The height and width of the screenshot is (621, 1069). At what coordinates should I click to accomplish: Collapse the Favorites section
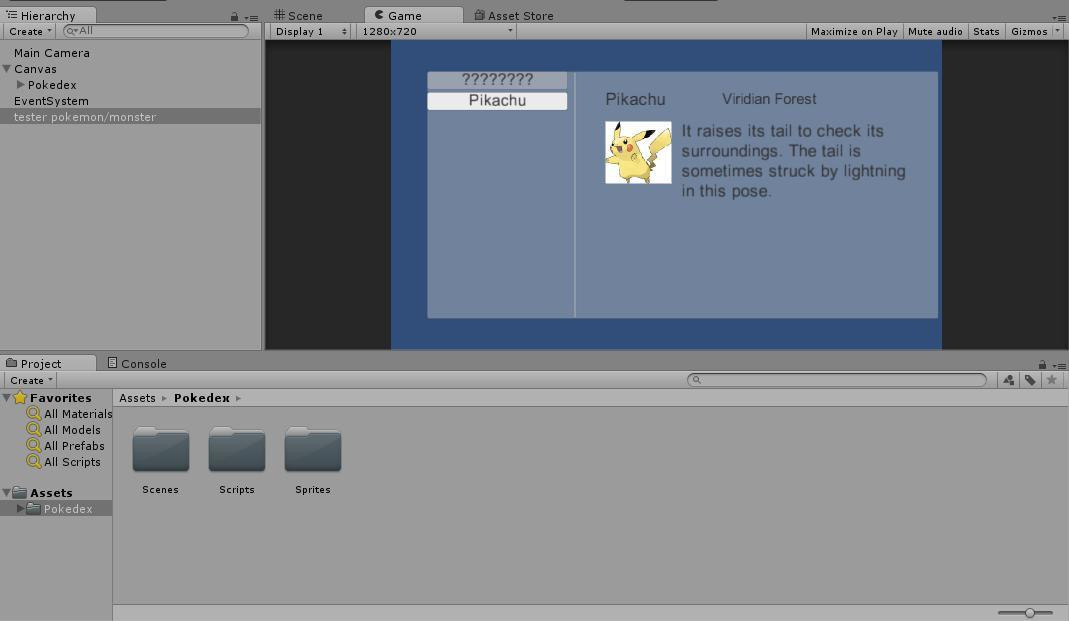(7, 397)
